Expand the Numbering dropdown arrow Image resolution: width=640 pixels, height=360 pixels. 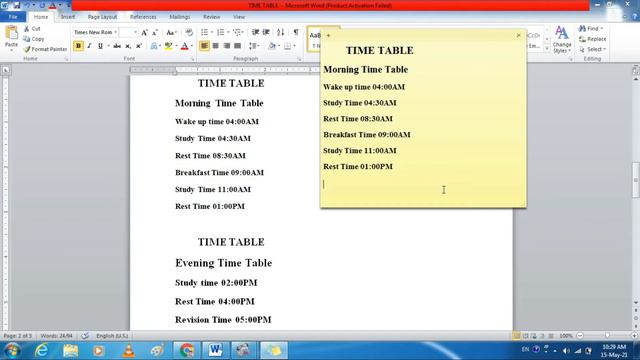pyautogui.click(x=228, y=32)
